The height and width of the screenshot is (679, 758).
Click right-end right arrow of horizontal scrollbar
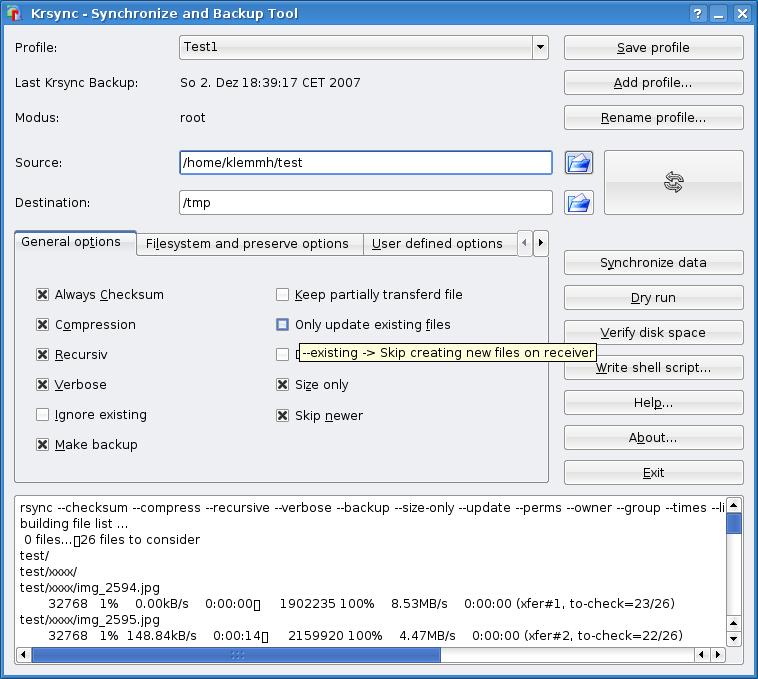pyautogui.click(x=718, y=655)
